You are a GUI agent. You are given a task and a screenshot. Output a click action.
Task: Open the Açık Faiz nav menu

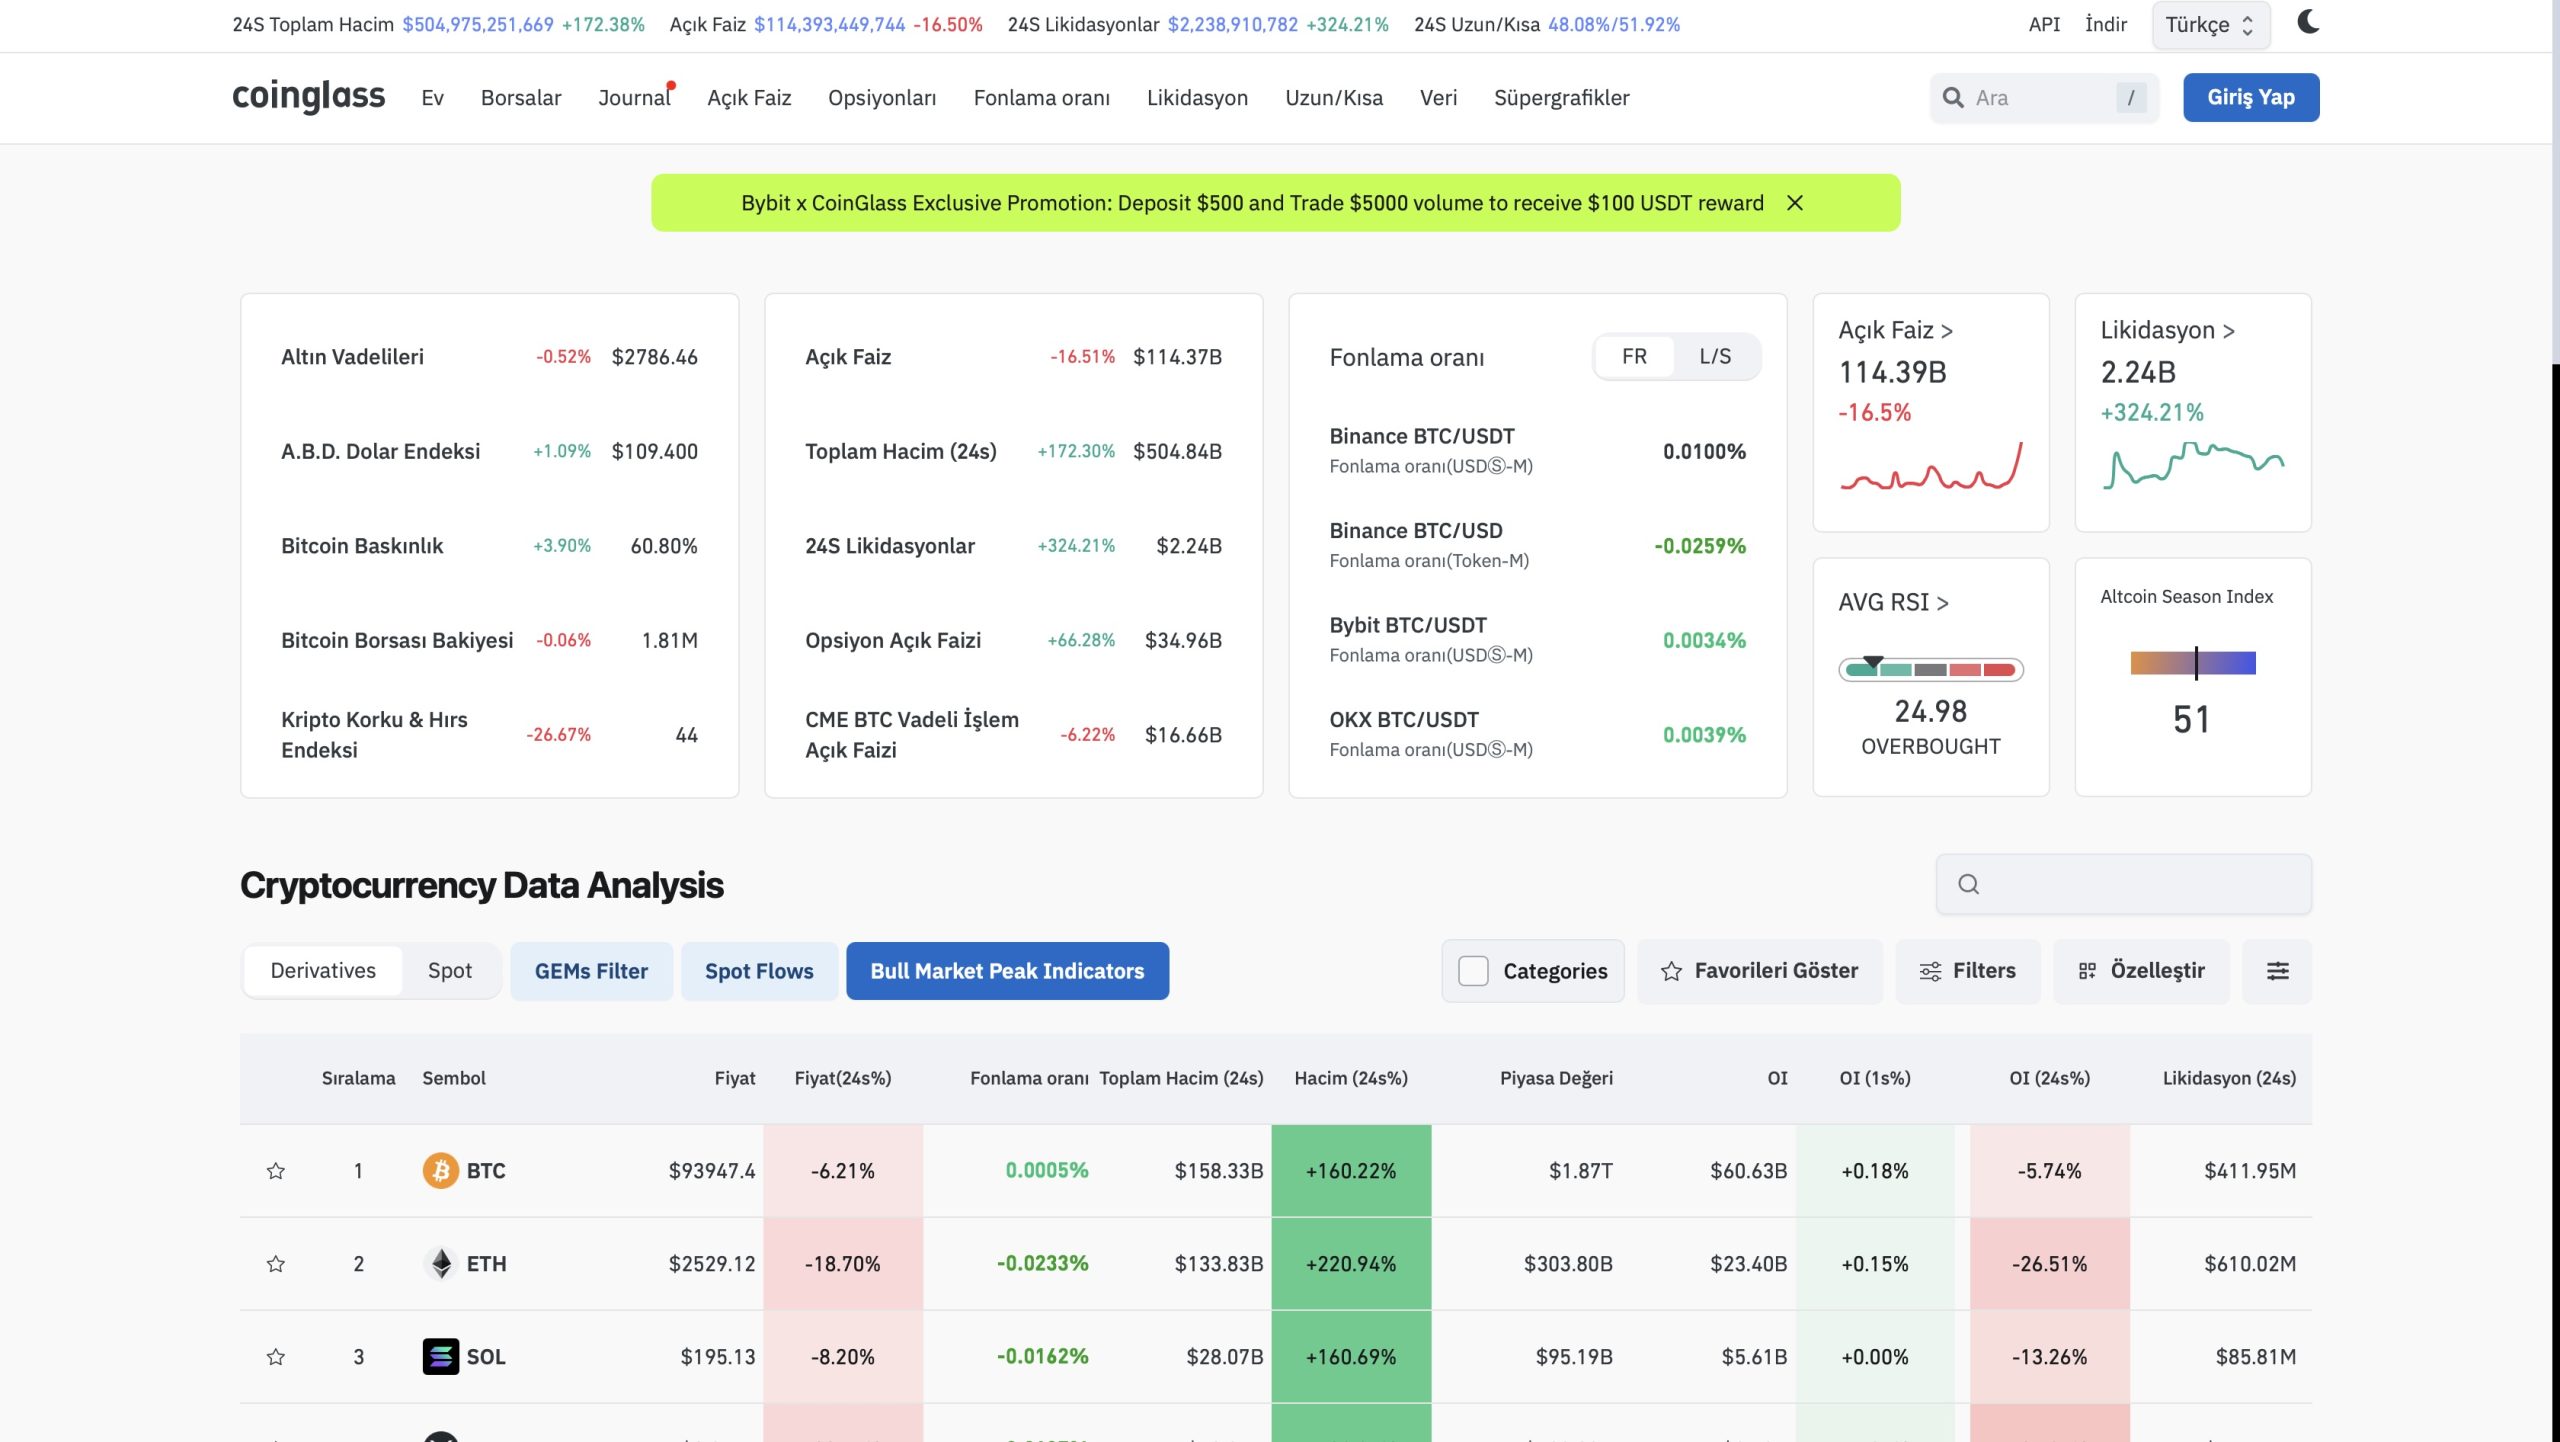pos(749,98)
